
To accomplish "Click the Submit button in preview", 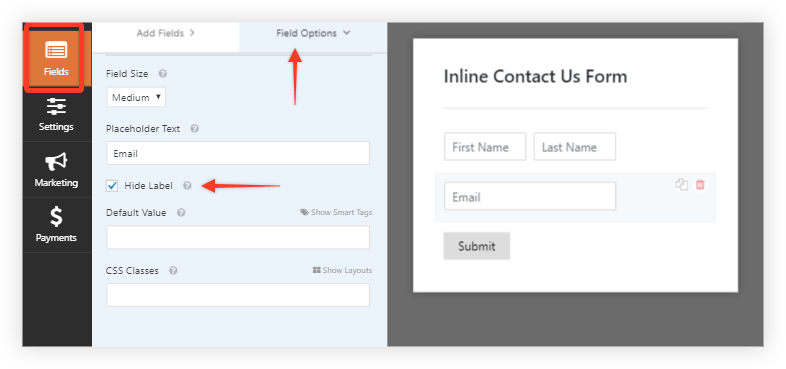I will coord(477,246).
